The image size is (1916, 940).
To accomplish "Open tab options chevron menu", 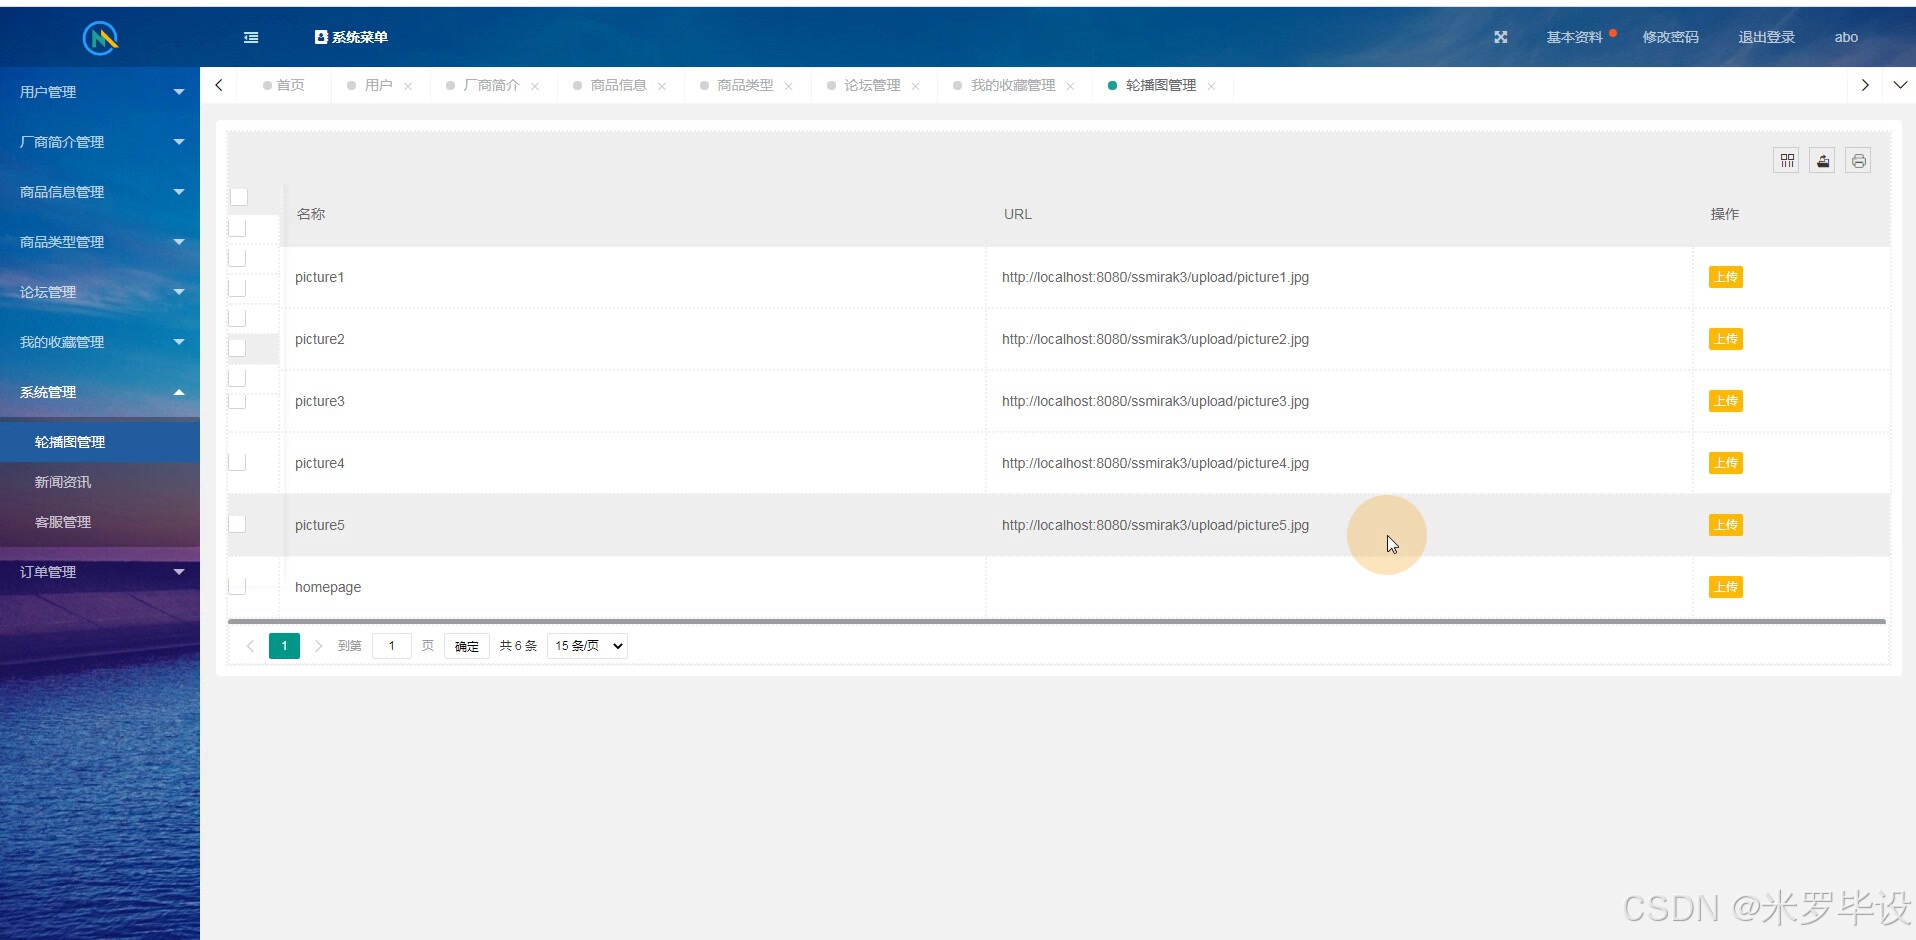I will coord(1900,85).
